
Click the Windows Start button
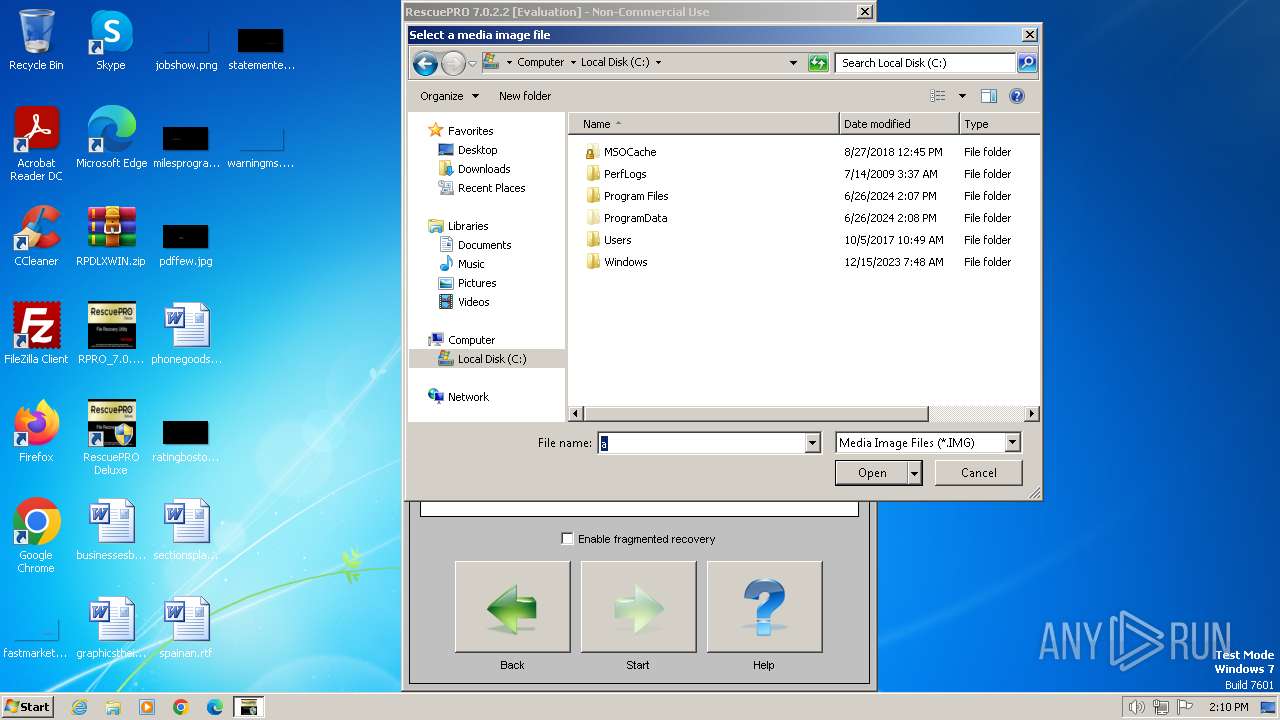(28, 707)
